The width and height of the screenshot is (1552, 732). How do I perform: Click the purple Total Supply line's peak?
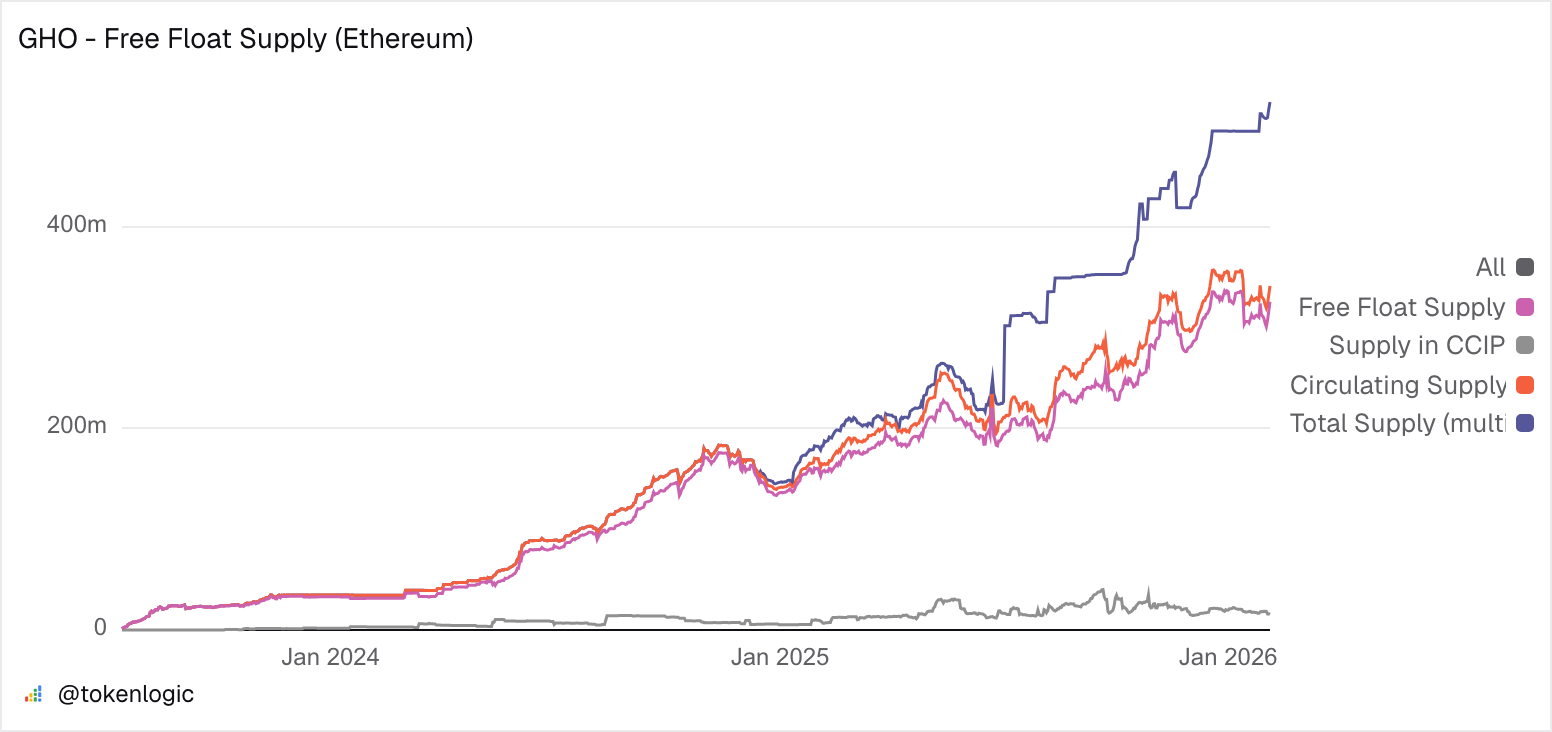click(x=1269, y=103)
